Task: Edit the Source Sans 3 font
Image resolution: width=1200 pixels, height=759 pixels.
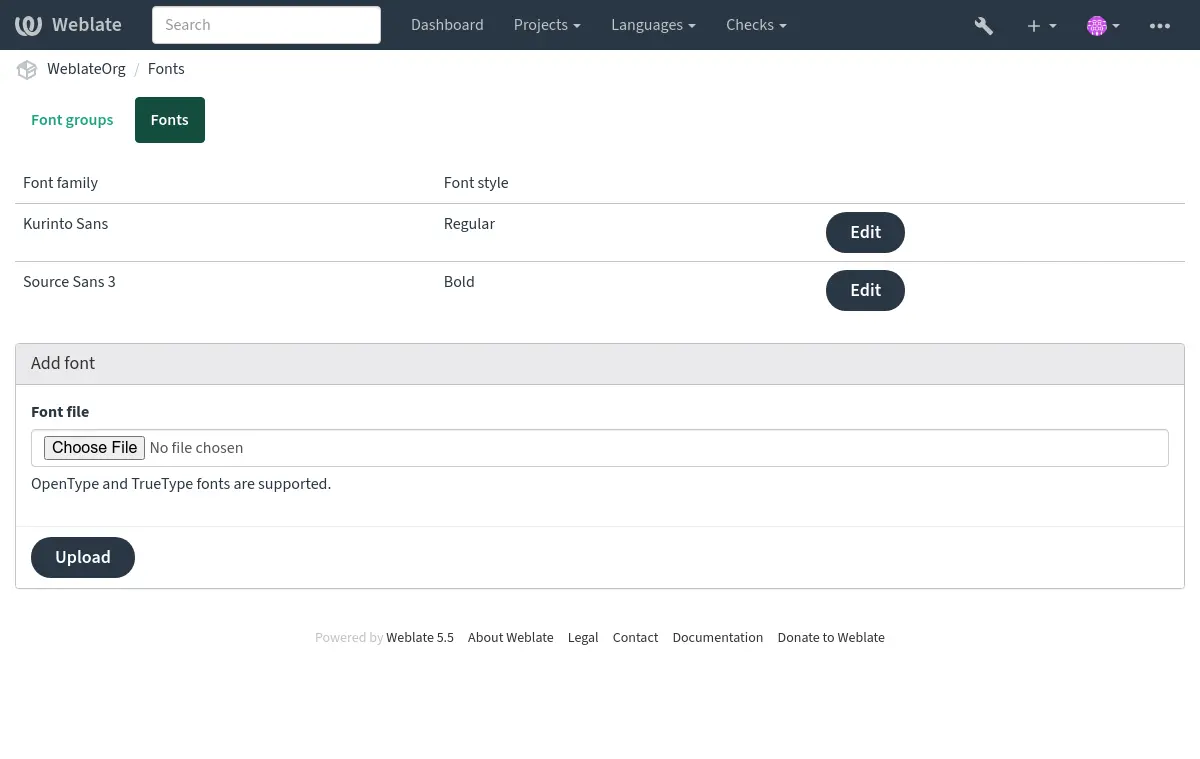Action: tap(865, 290)
